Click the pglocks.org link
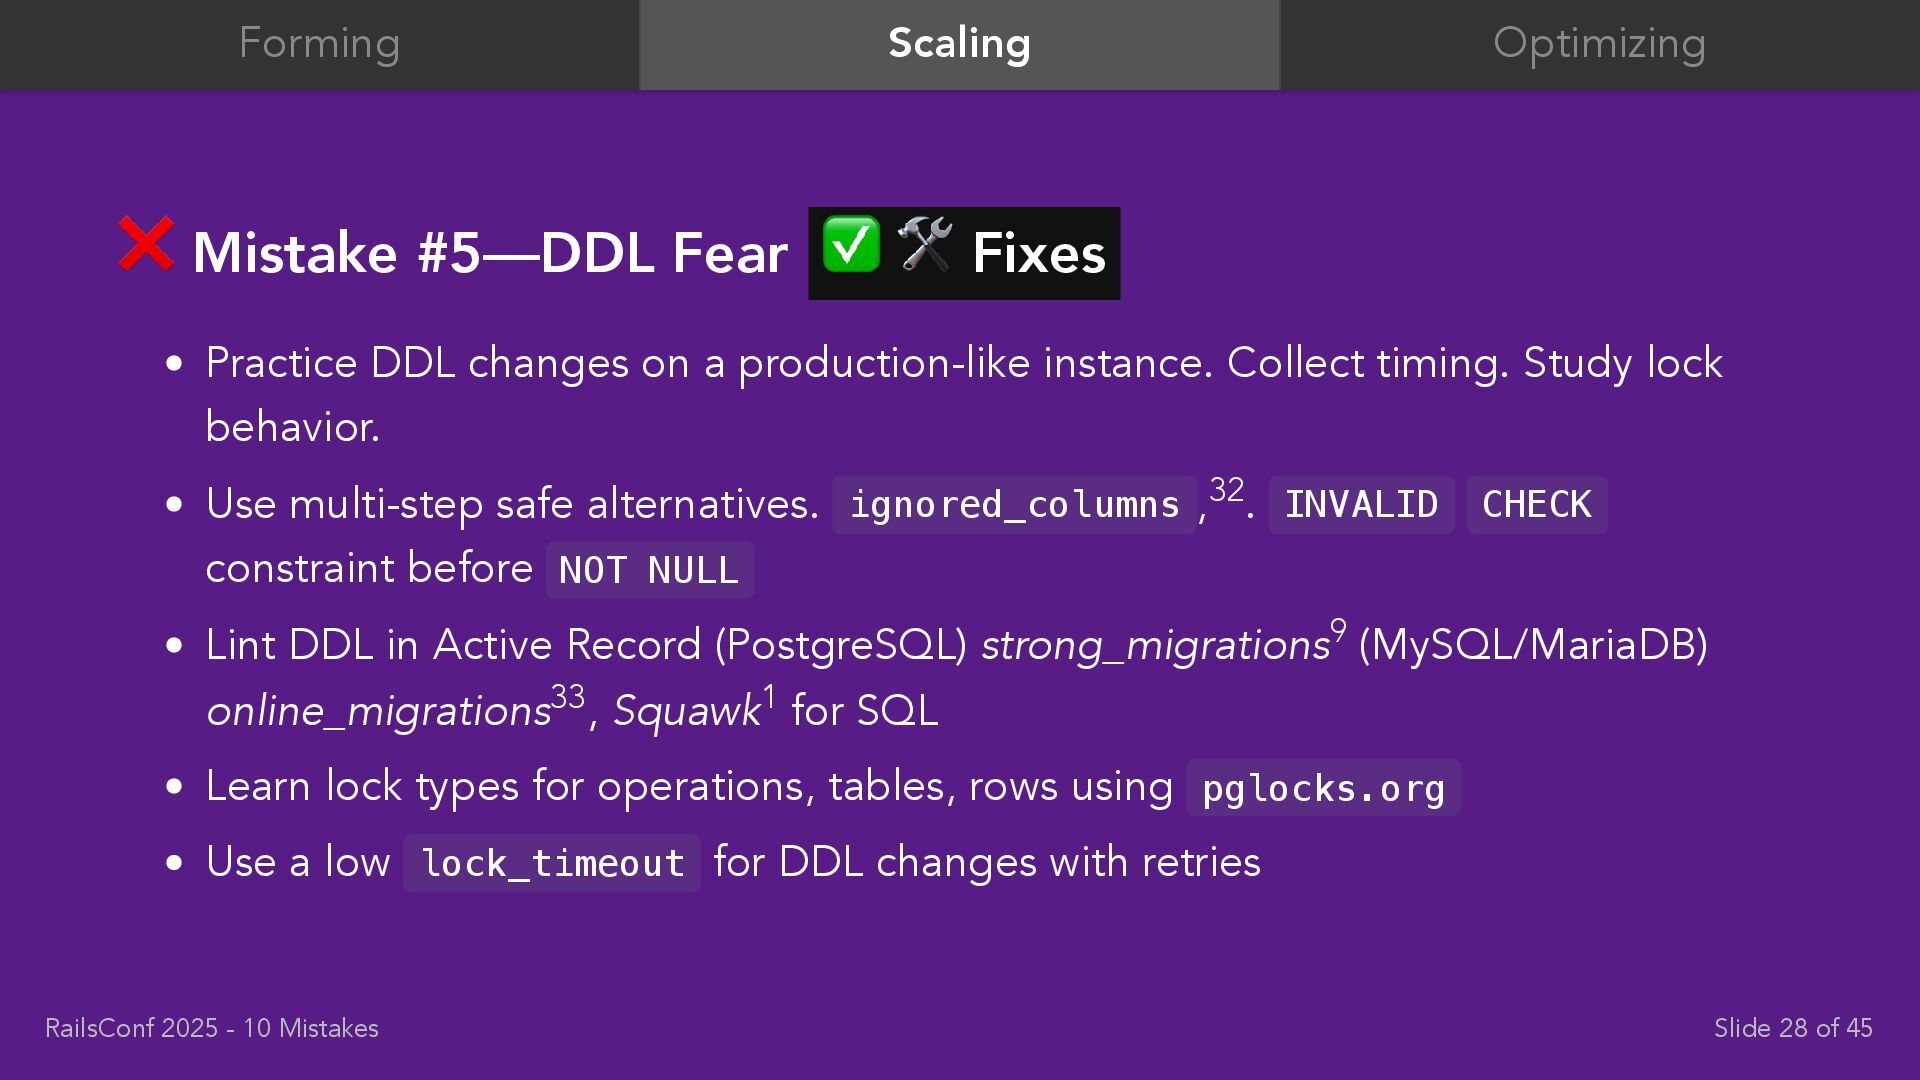1920x1080 pixels. point(1323,788)
